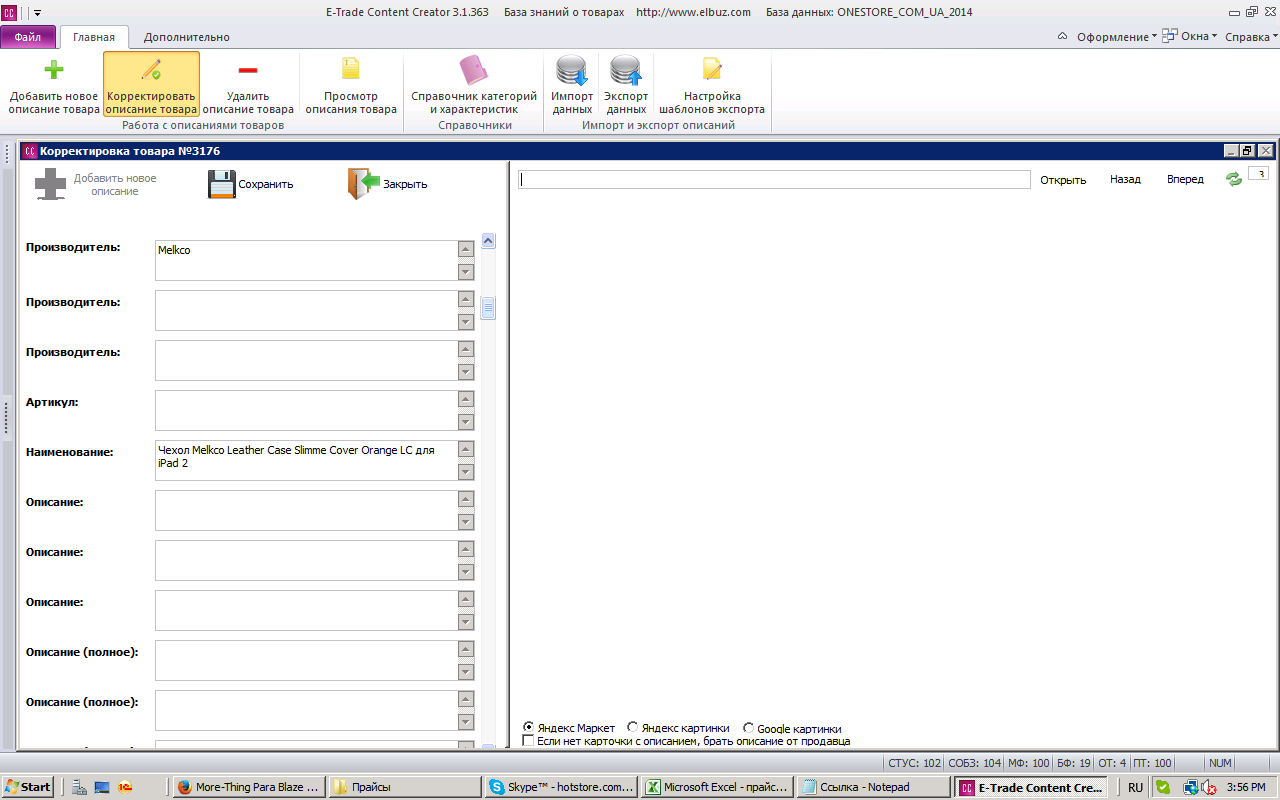Click Удалить описание товара minus icon
The height and width of the screenshot is (800, 1280).
248,70
